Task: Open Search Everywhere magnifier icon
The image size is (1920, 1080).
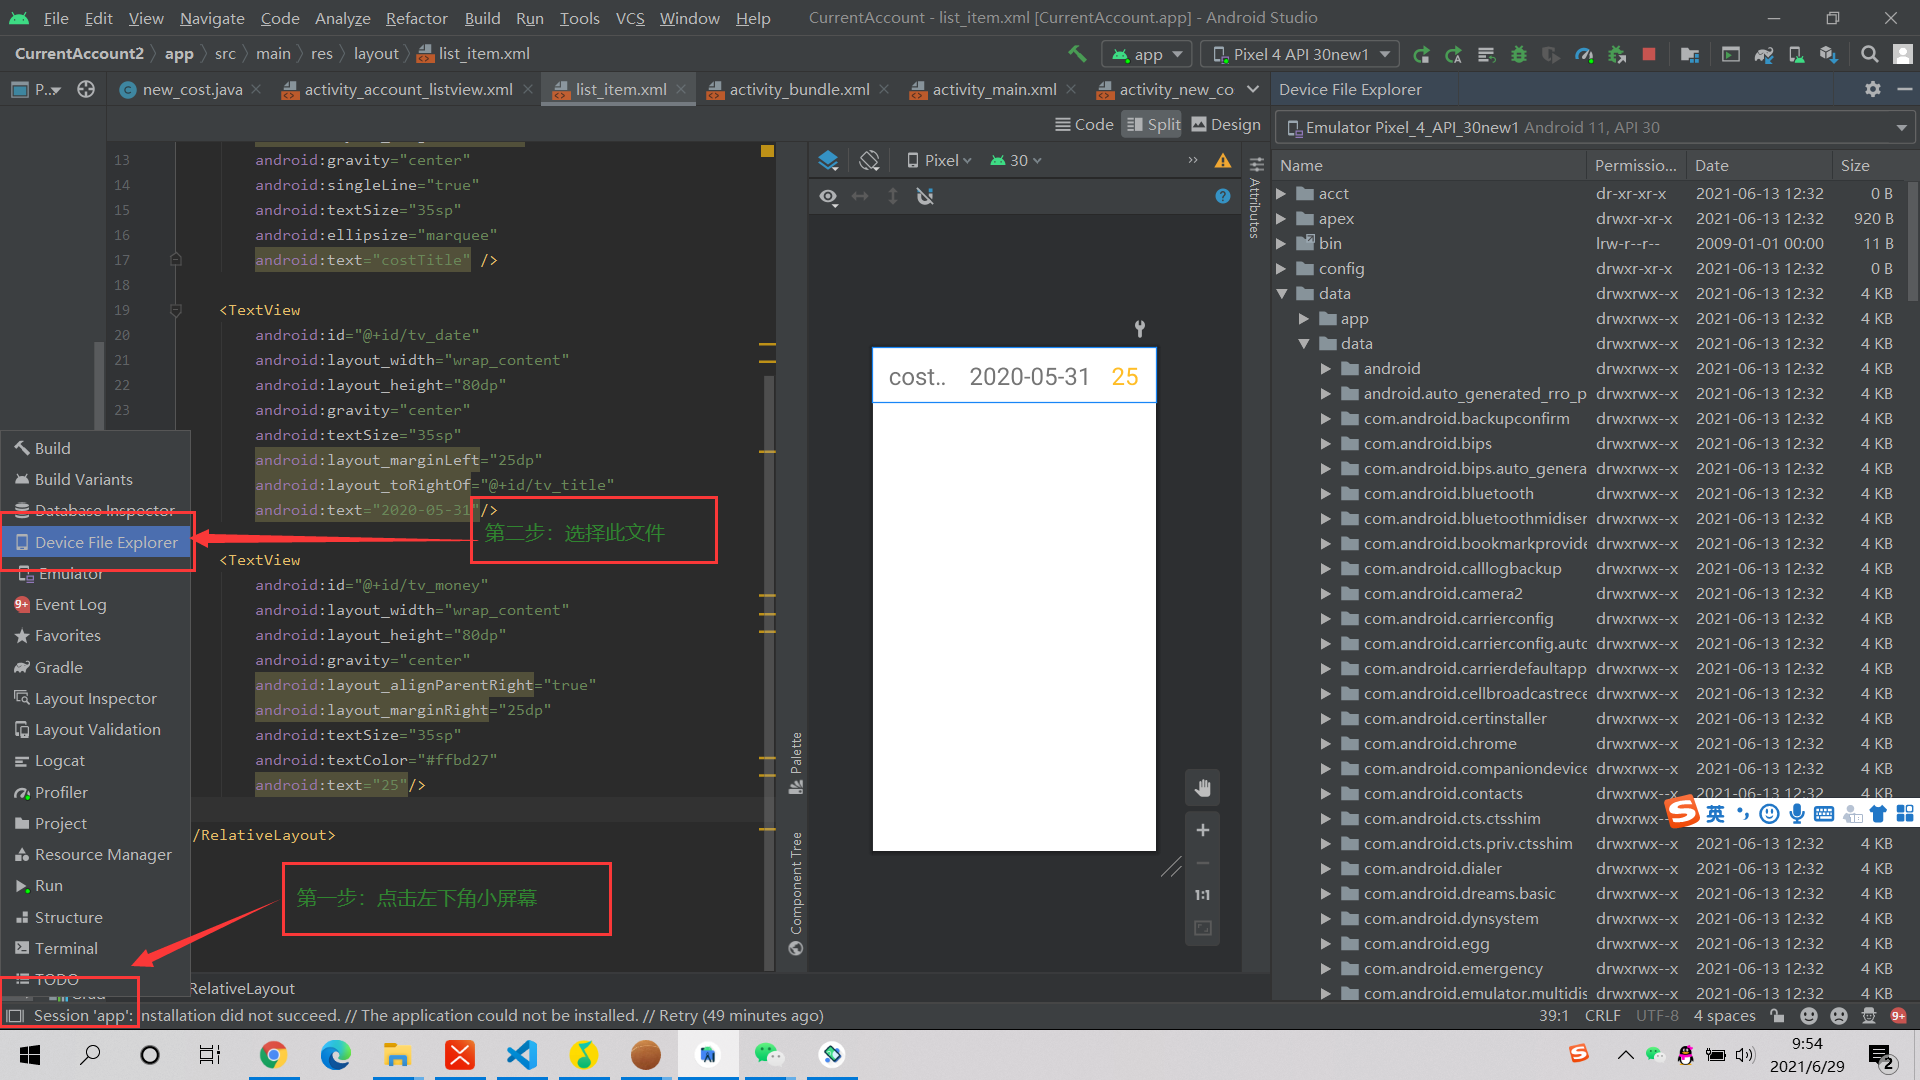Action: [1869, 54]
